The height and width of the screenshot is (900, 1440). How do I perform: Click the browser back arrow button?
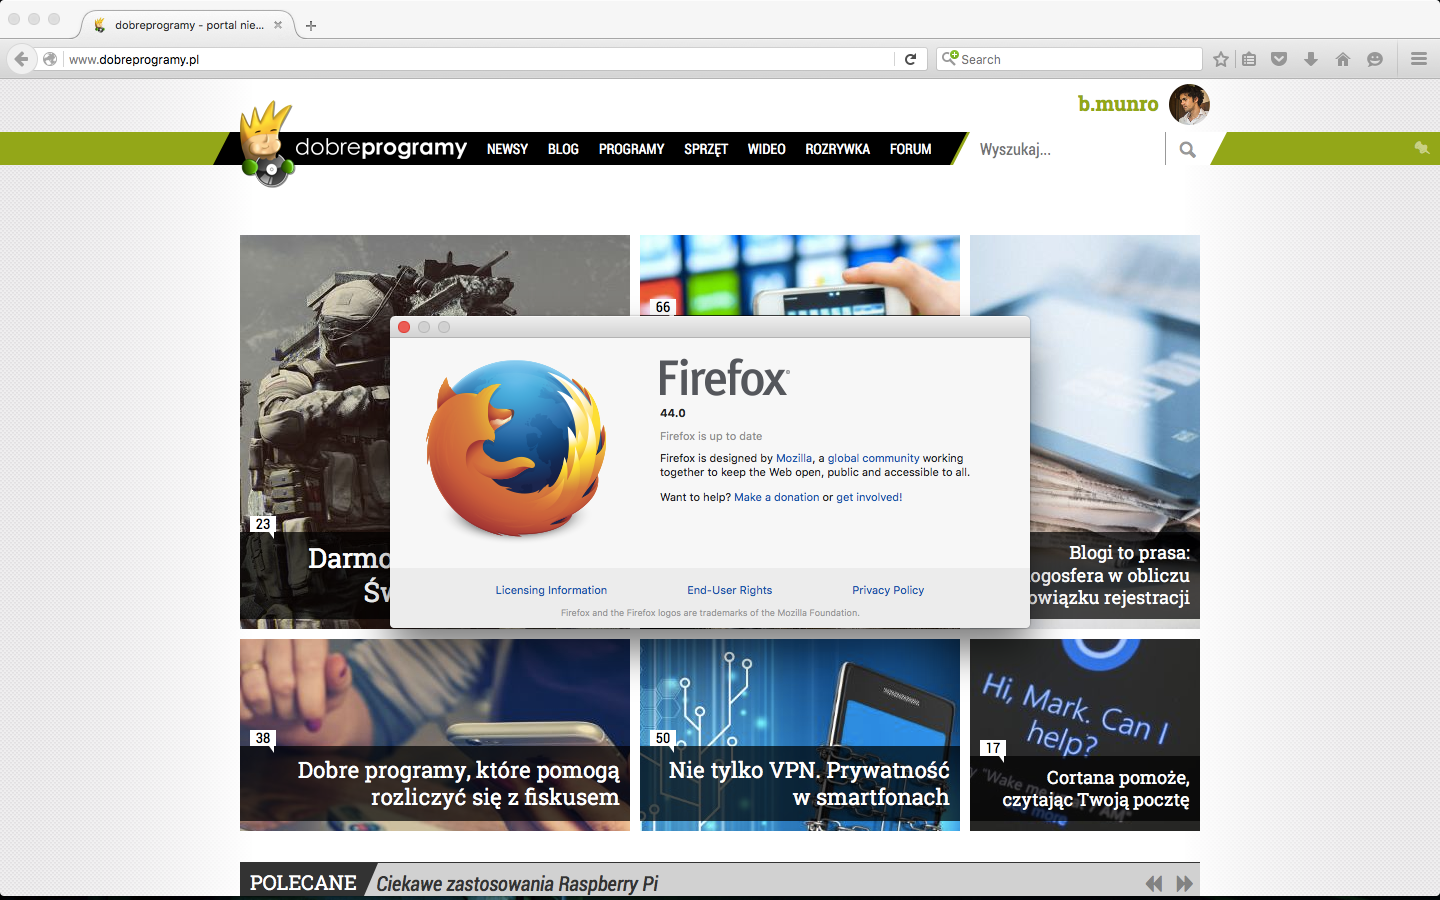(21, 59)
